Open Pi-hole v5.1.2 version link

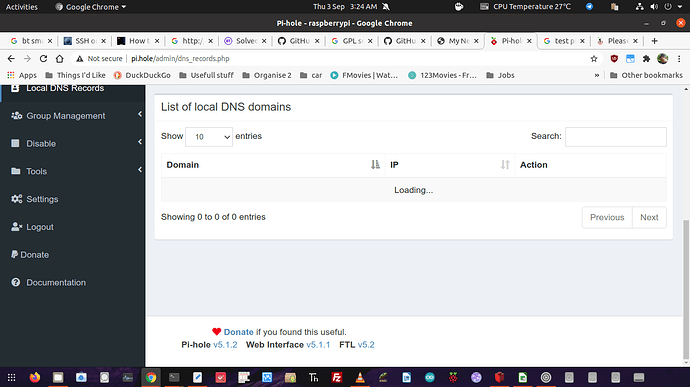225,345
